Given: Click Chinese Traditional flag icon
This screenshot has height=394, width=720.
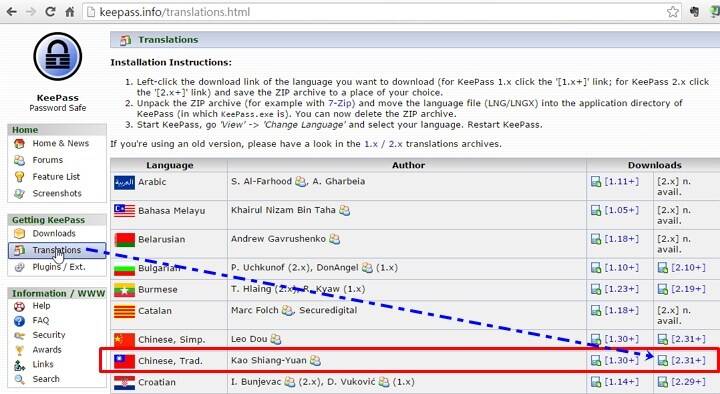Looking at the screenshot, I should pos(124,361).
